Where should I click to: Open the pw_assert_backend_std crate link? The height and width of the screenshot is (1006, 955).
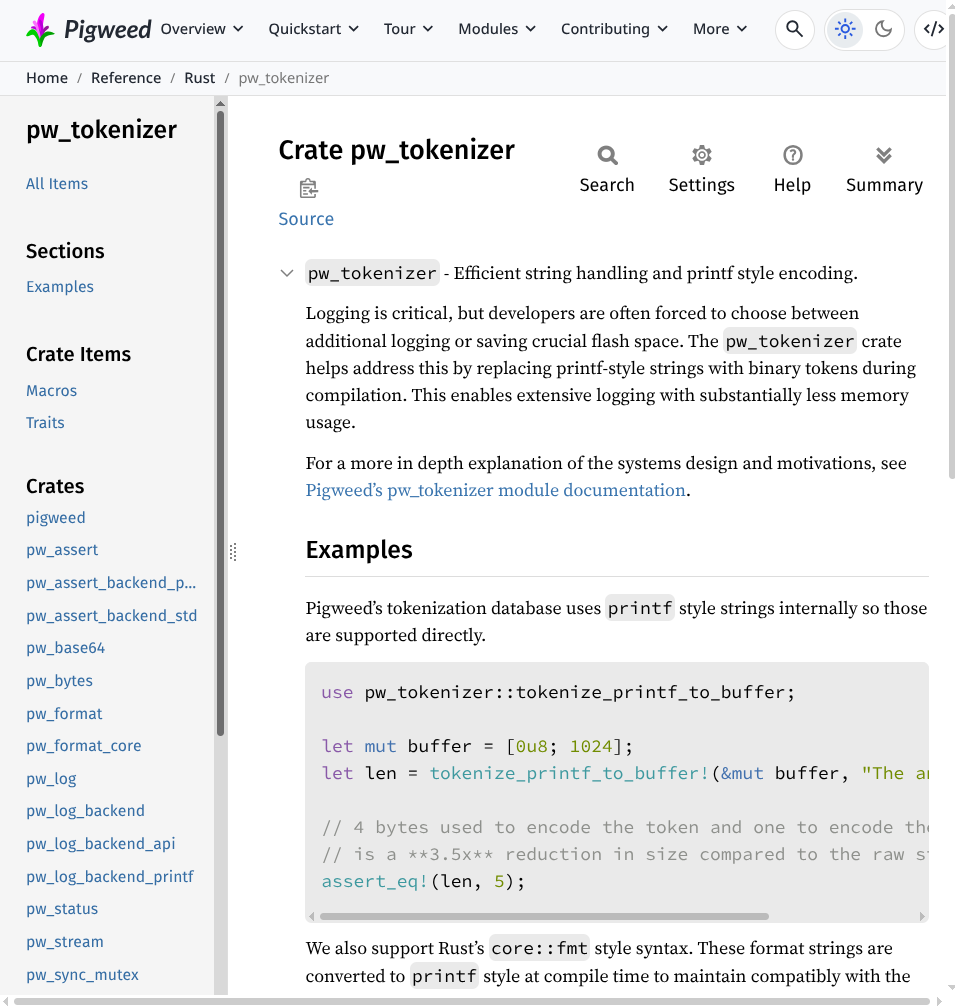(112, 616)
